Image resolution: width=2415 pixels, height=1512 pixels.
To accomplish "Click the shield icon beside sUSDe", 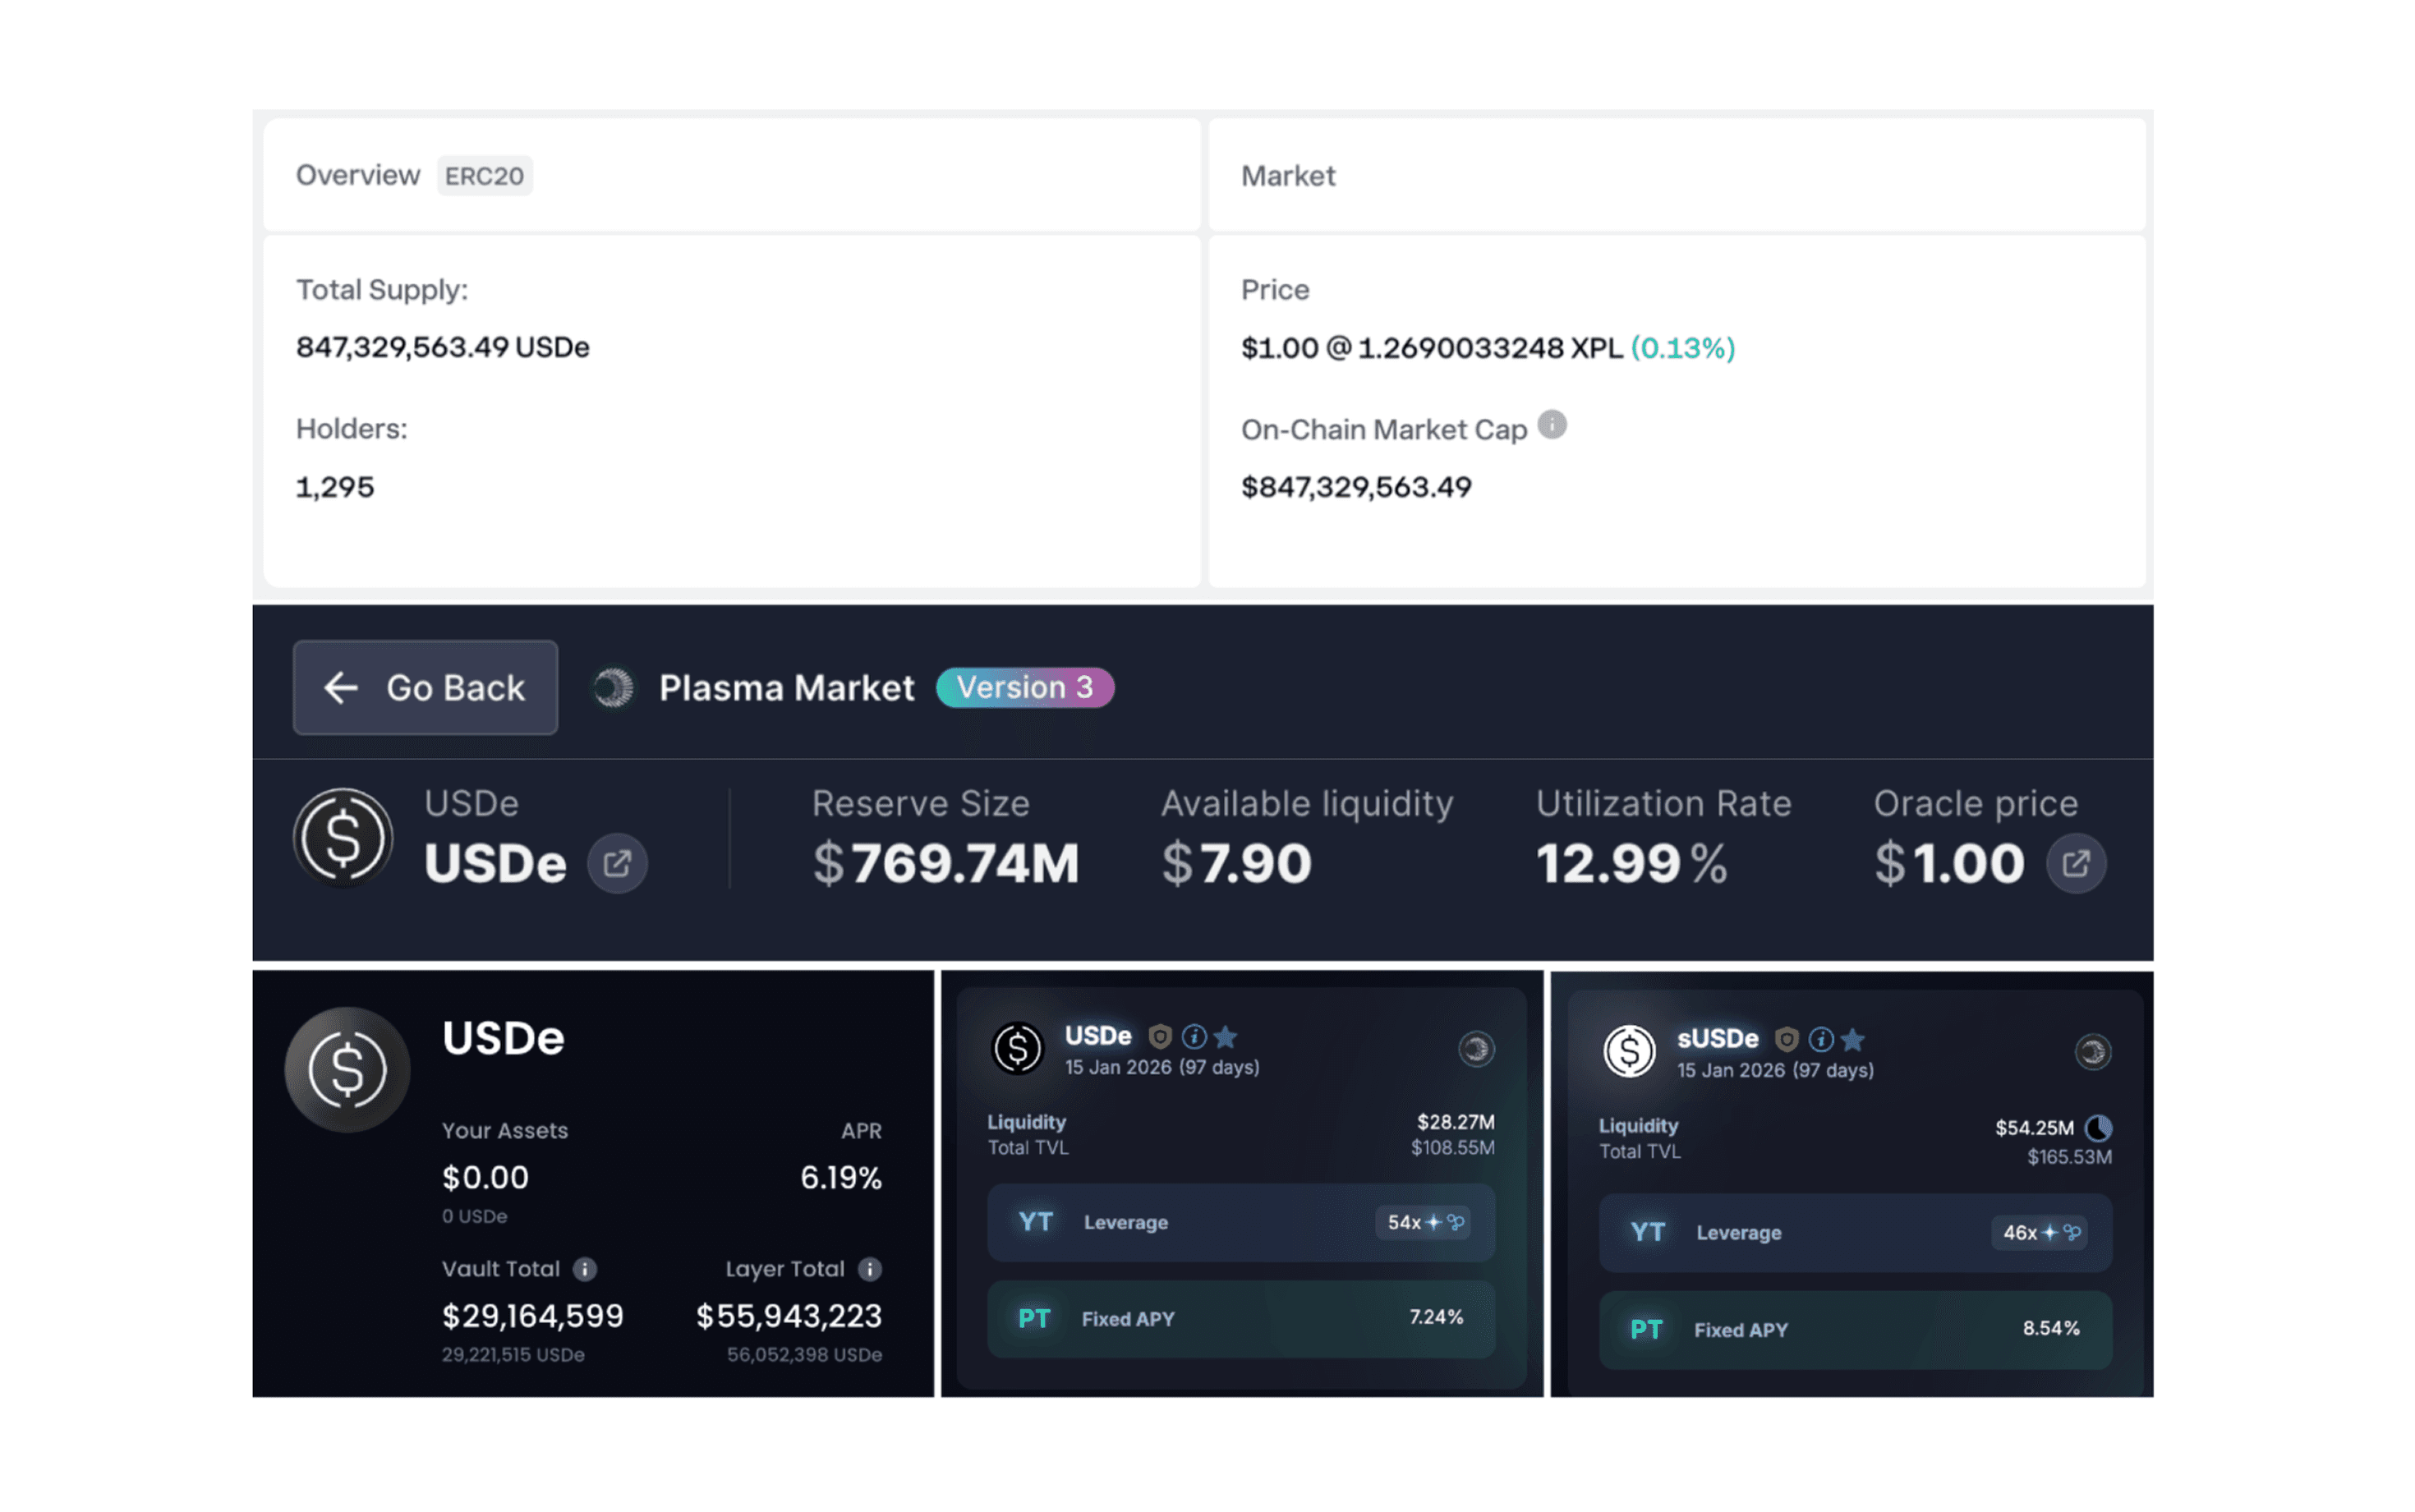I will (1786, 1040).
